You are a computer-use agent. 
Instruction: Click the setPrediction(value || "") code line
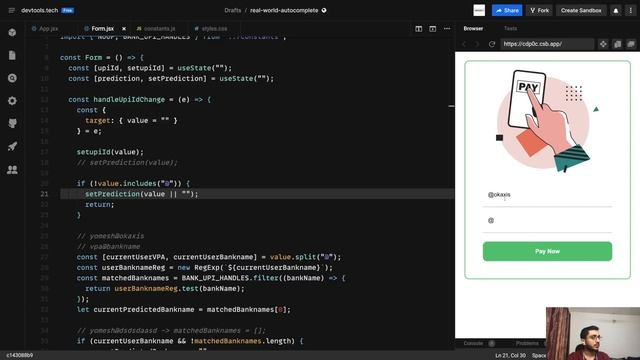[x=142, y=194]
